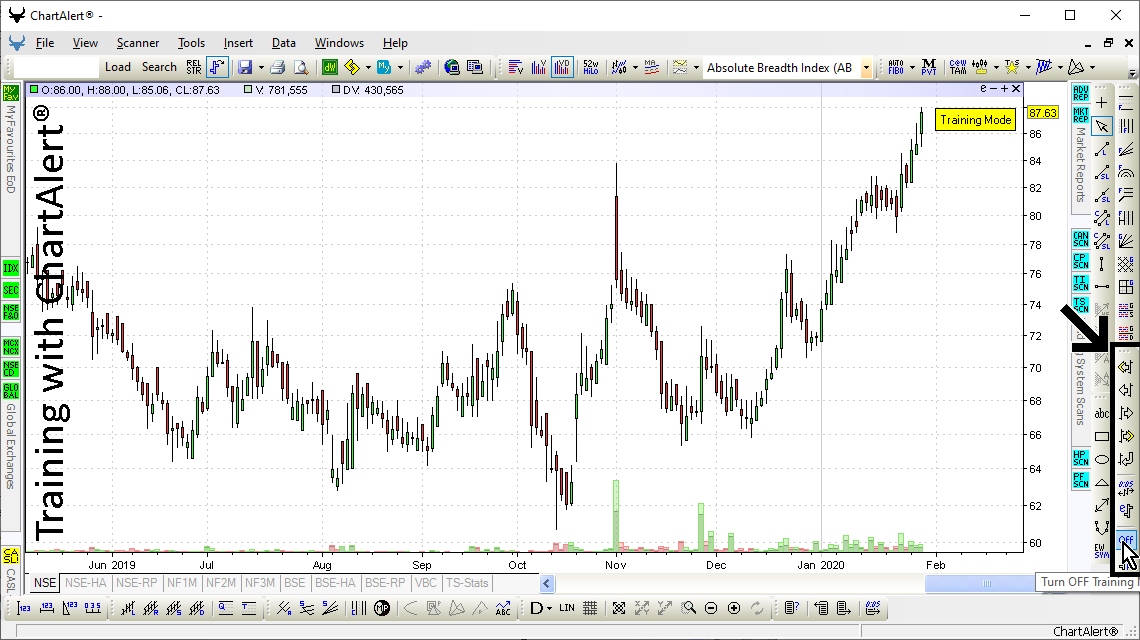Close the chart pane with X

tap(1016, 89)
